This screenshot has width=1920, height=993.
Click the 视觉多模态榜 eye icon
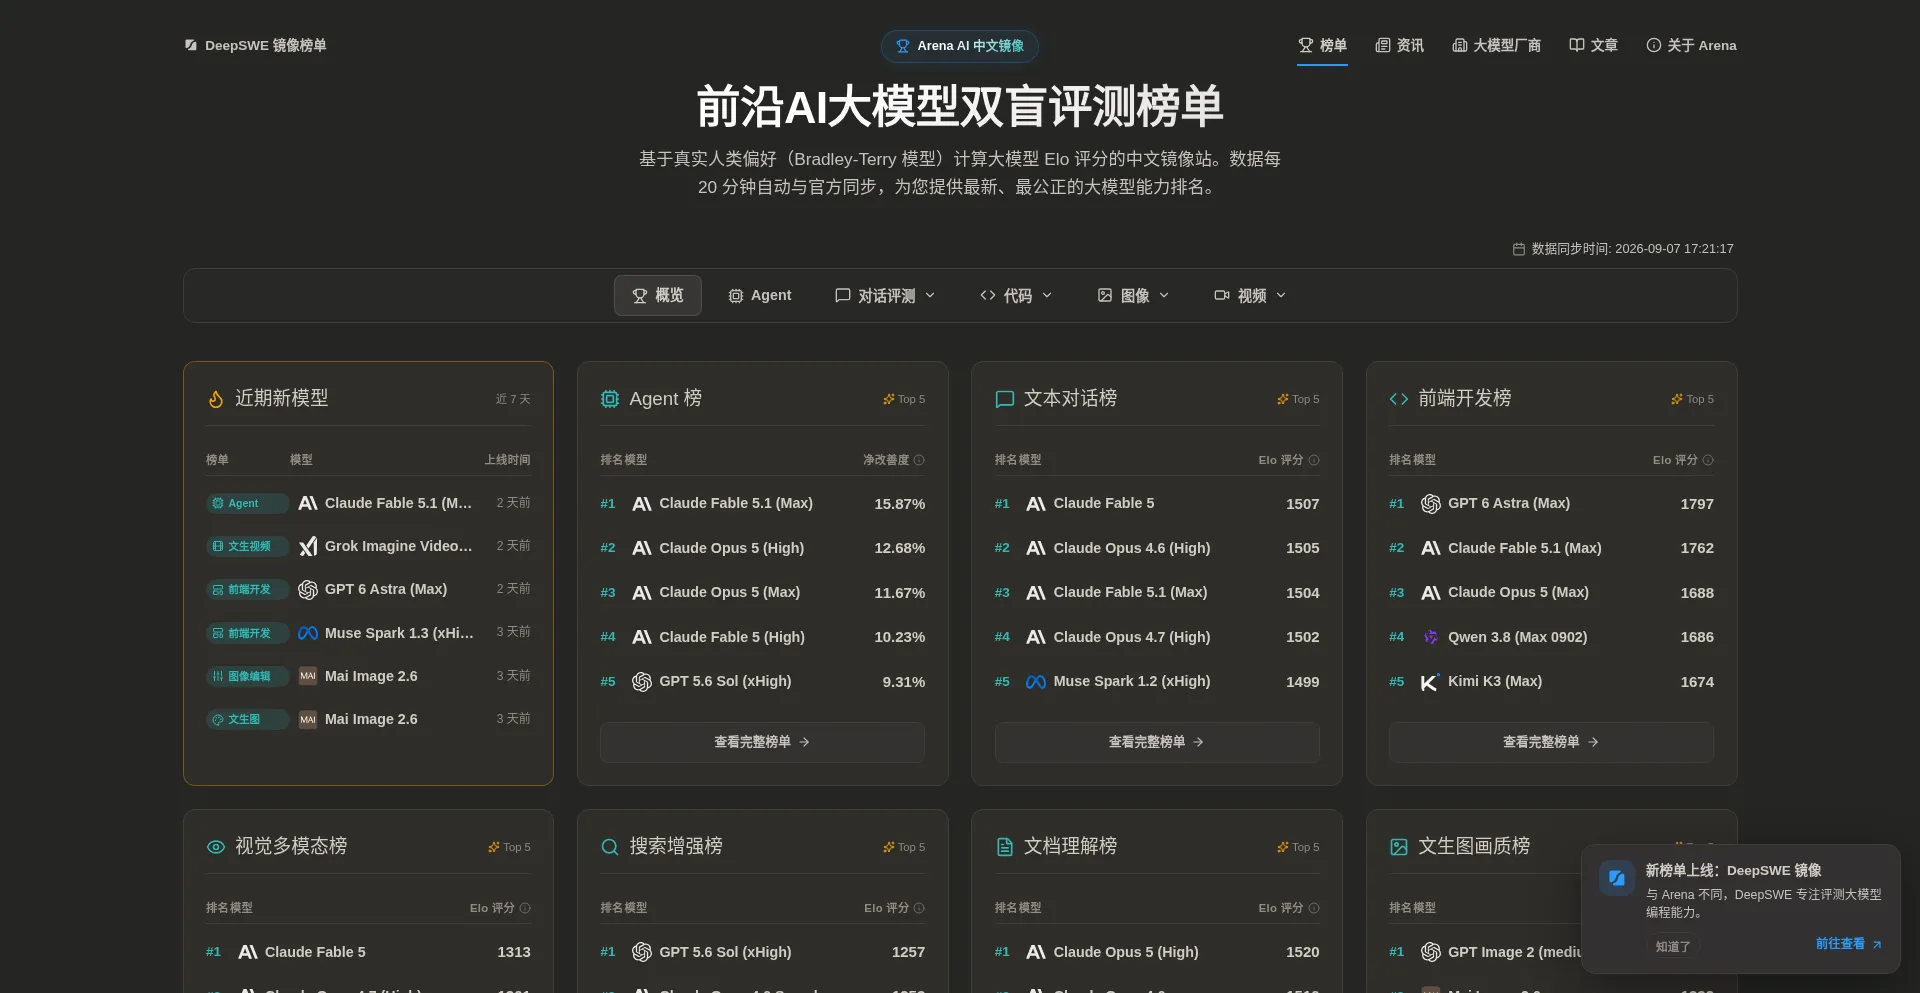pyautogui.click(x=215, y=847)
